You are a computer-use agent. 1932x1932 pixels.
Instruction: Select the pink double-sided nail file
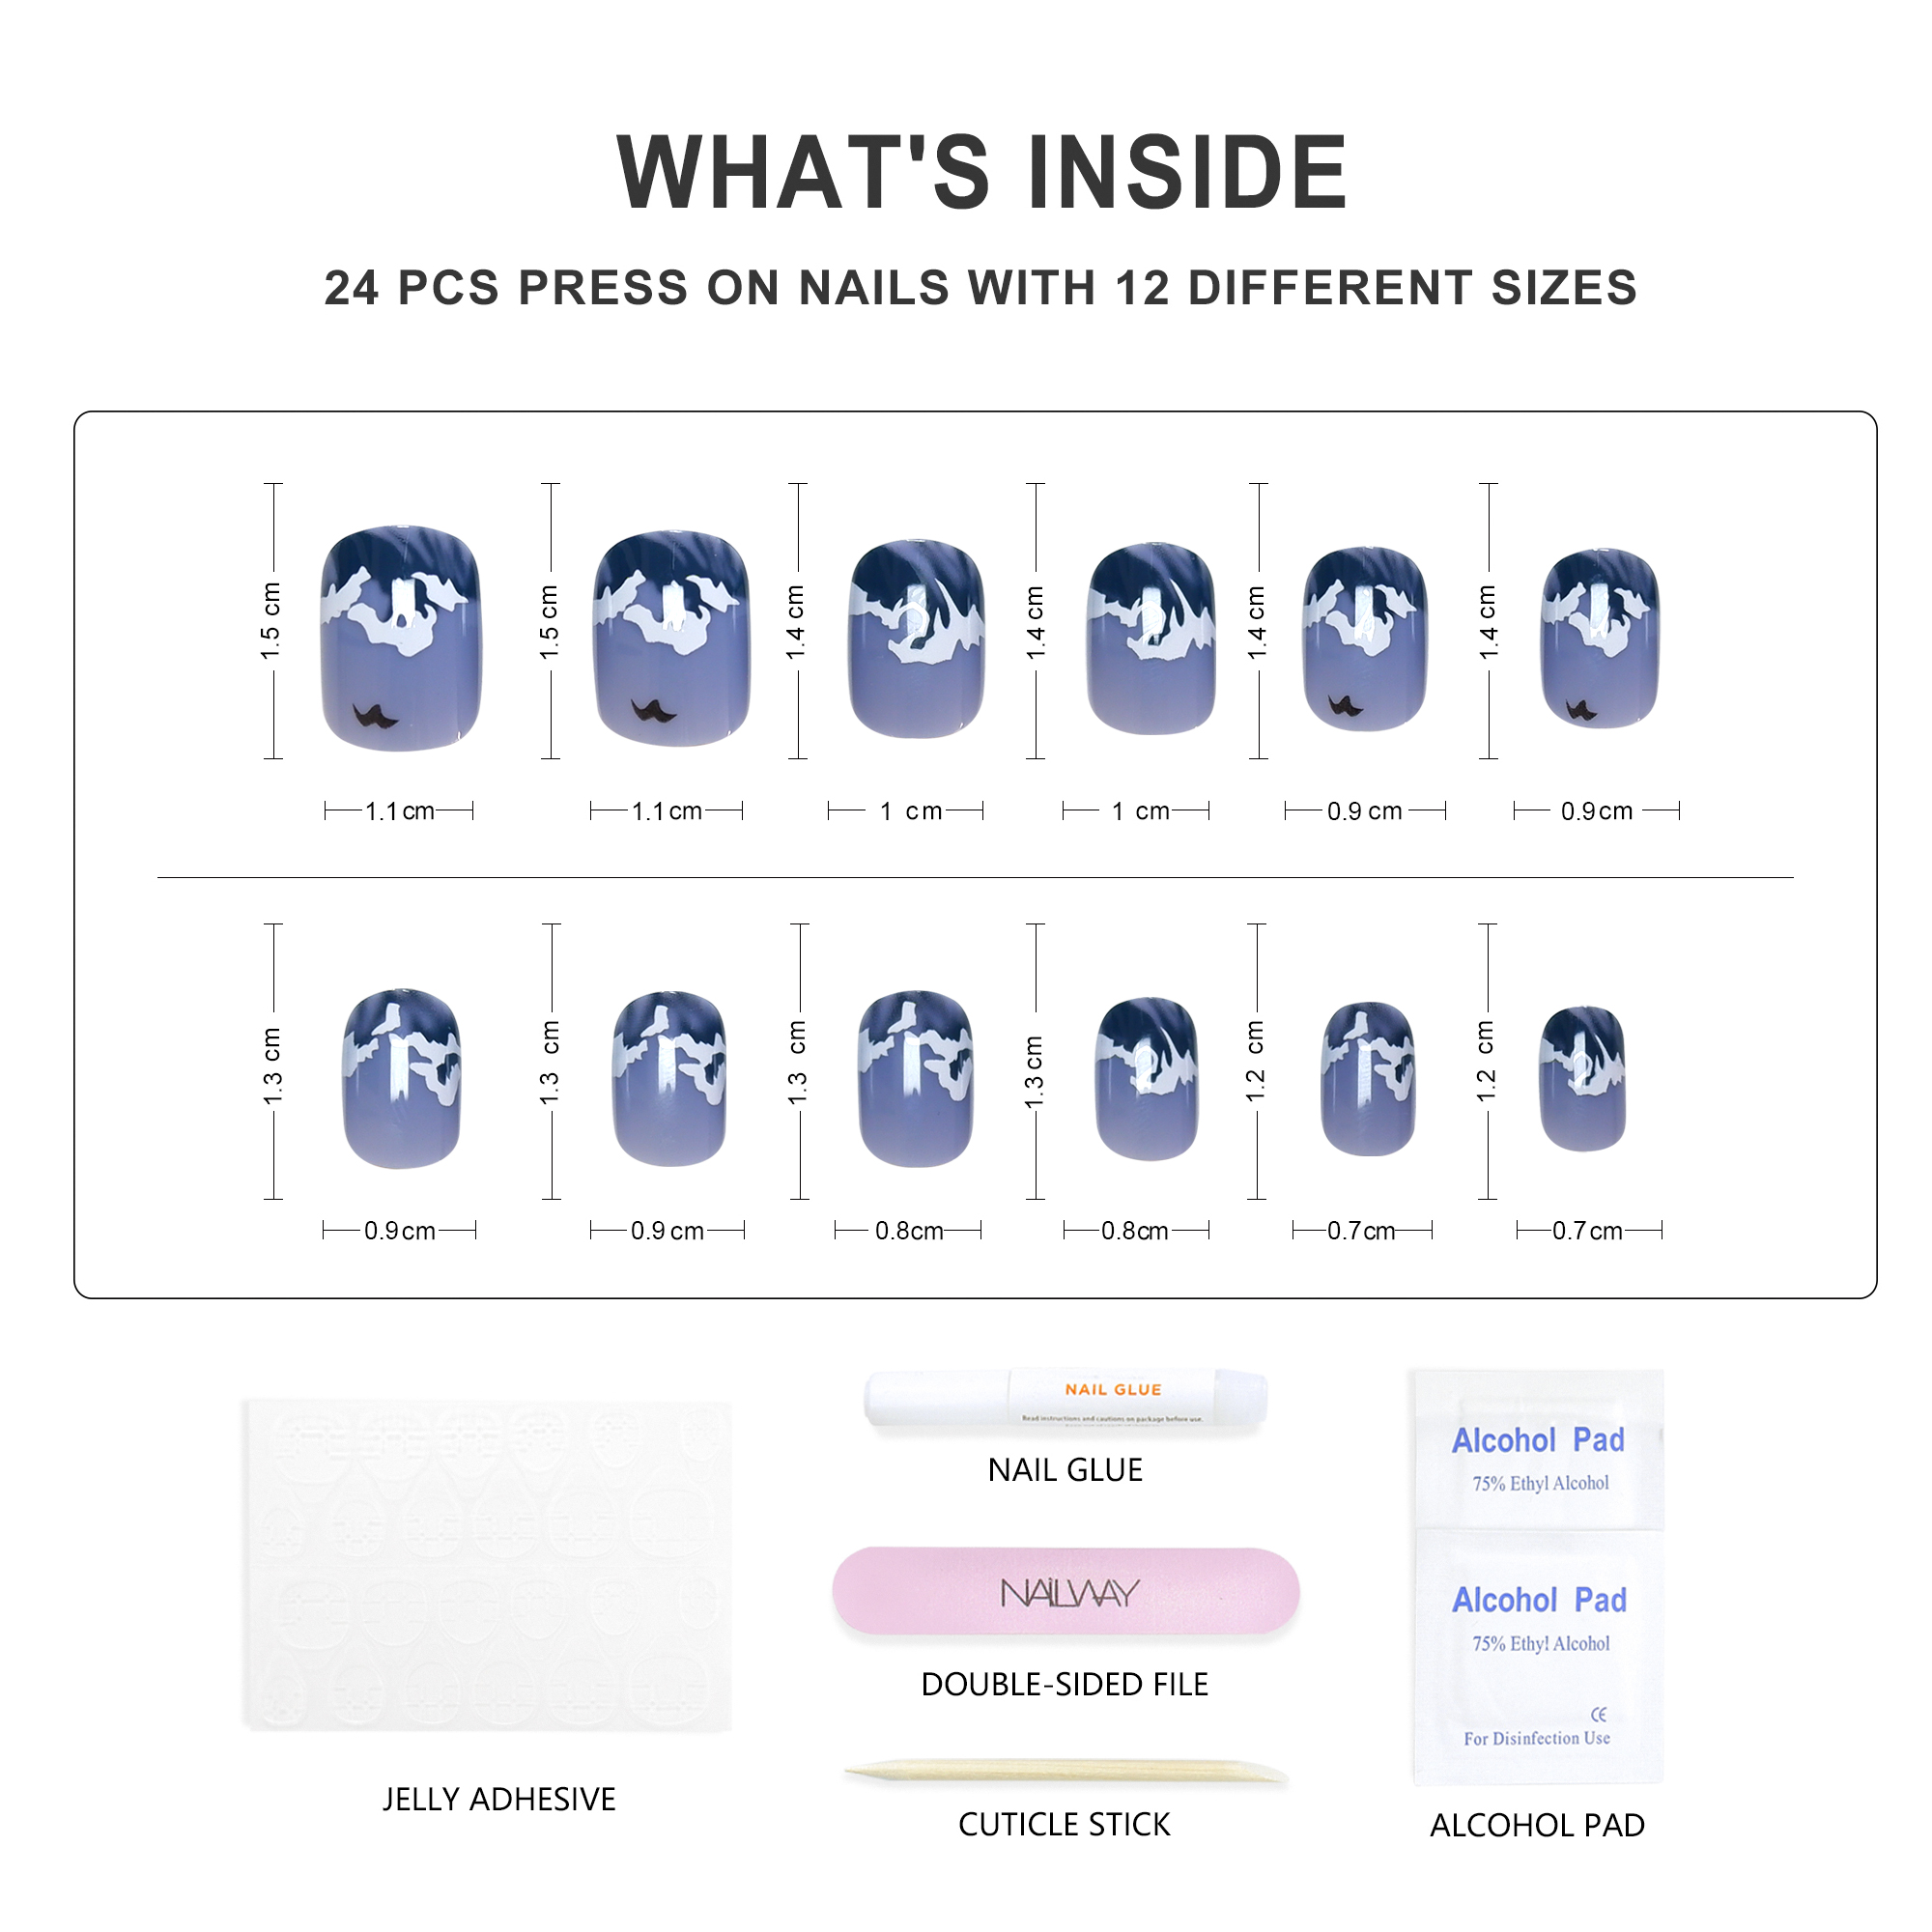click(x=1066, y=1592)
